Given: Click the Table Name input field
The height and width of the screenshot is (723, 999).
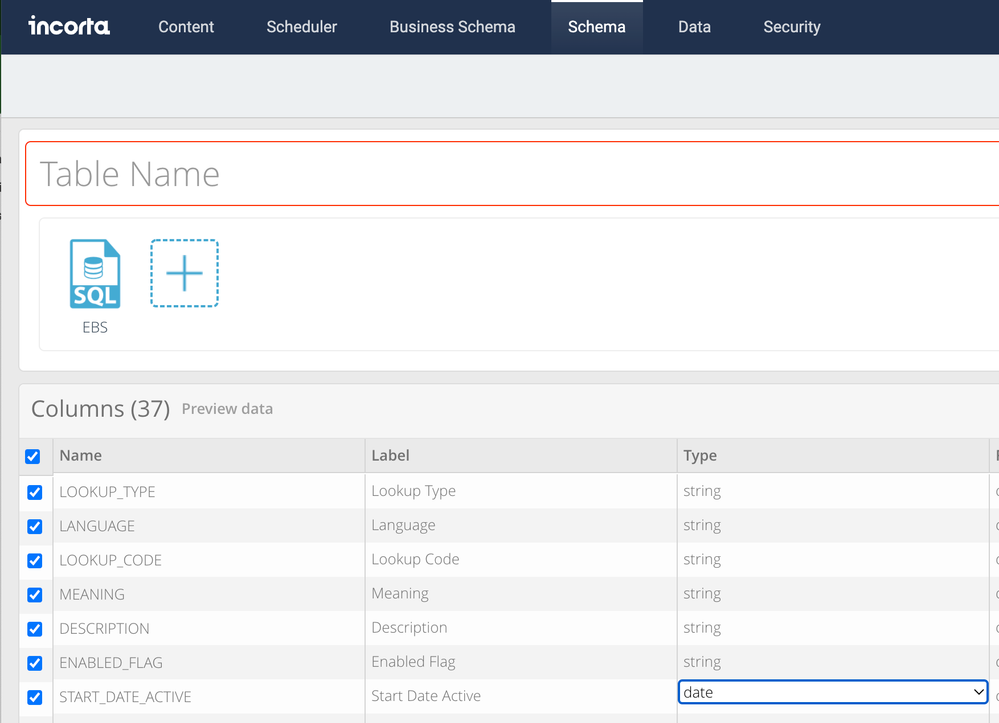Looking at the screenshot, I should (510, 174).
